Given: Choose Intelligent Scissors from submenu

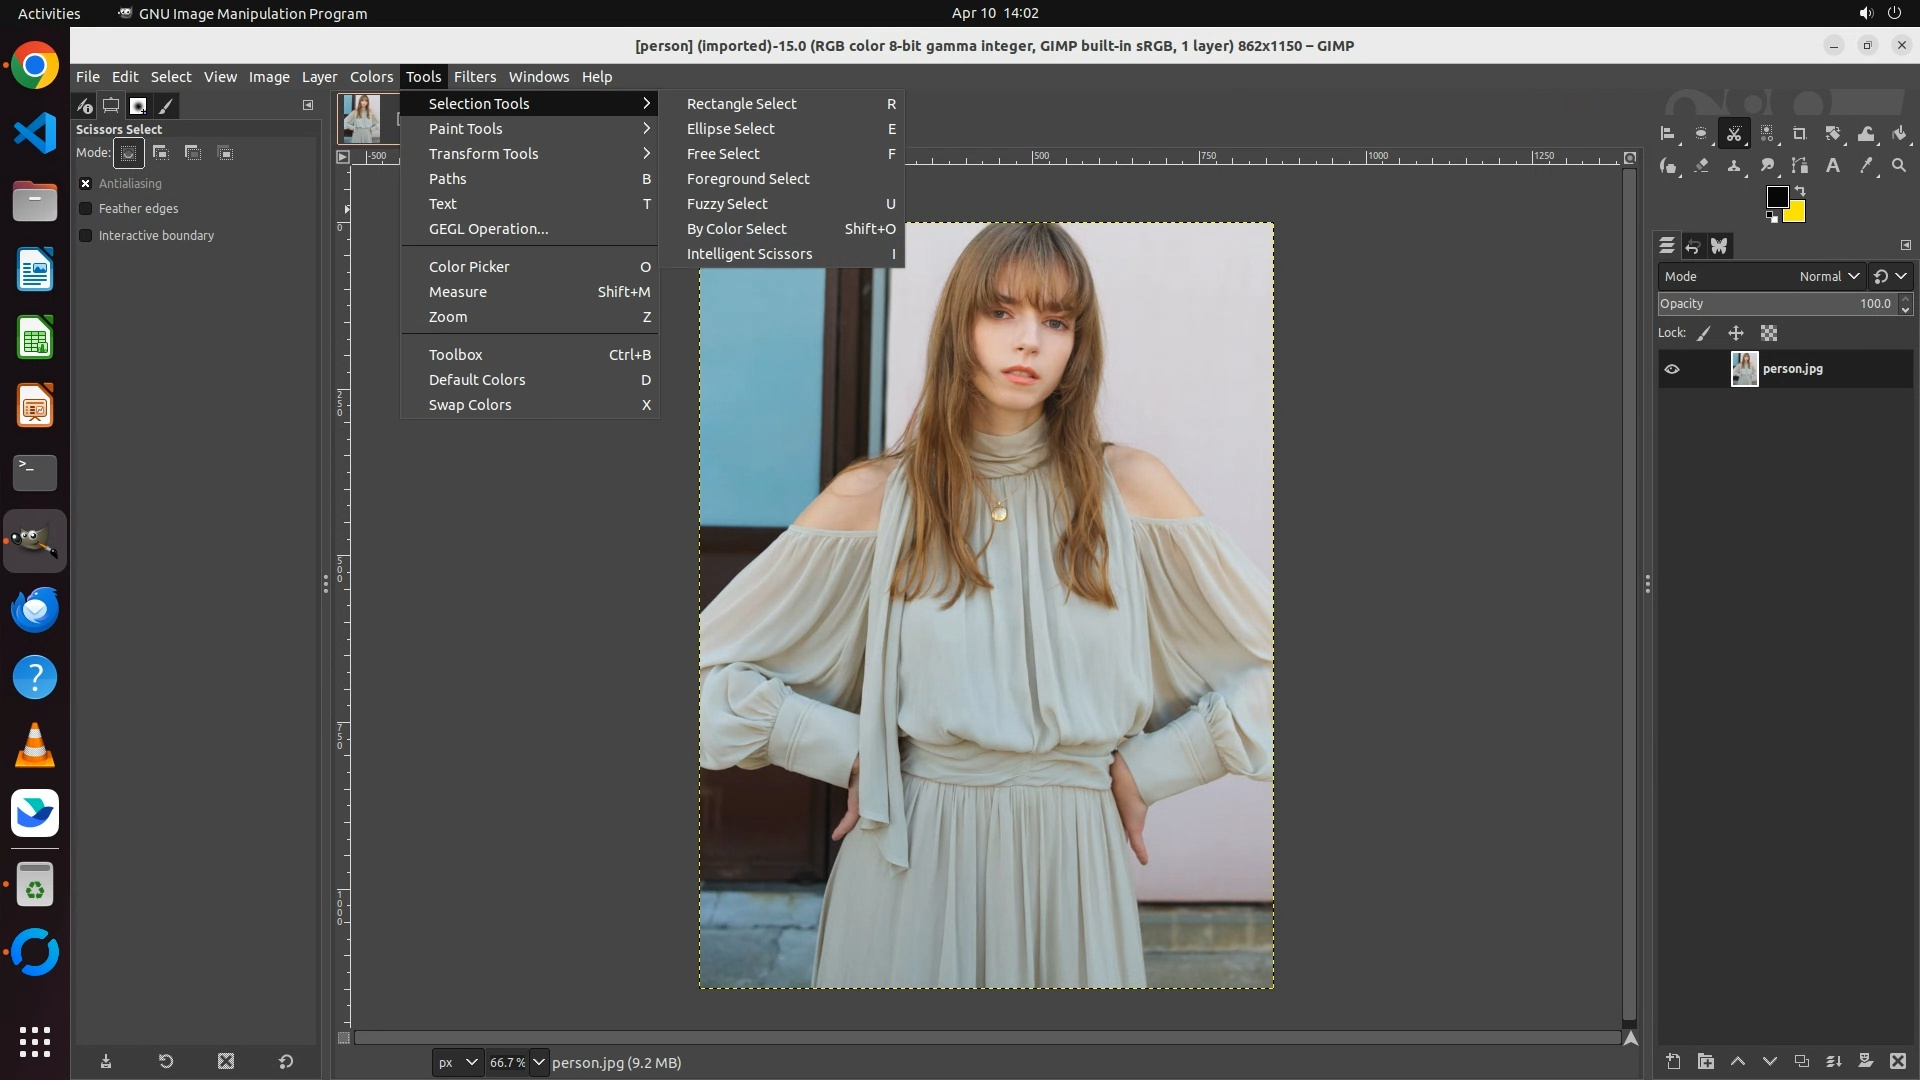Looking at the screenshot, I should [749, 254].
